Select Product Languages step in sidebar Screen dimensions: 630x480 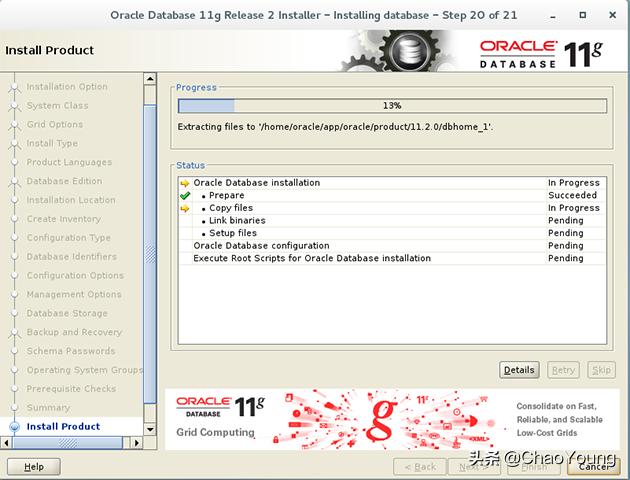tap(69, 162)
